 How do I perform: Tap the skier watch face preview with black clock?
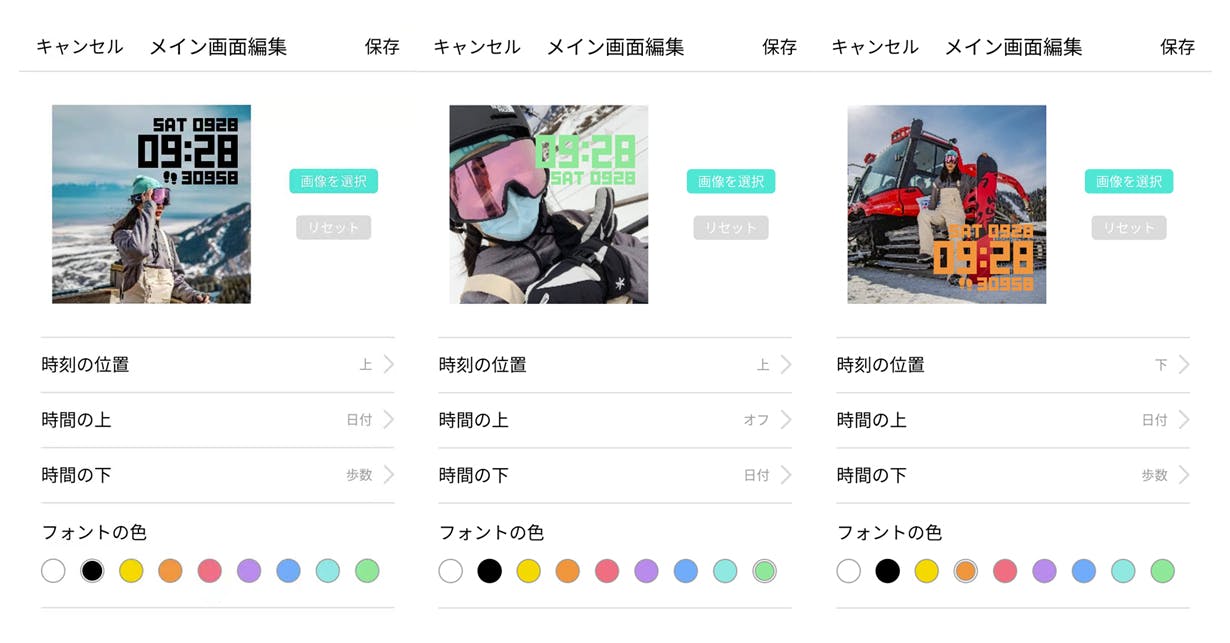point(151,204)
